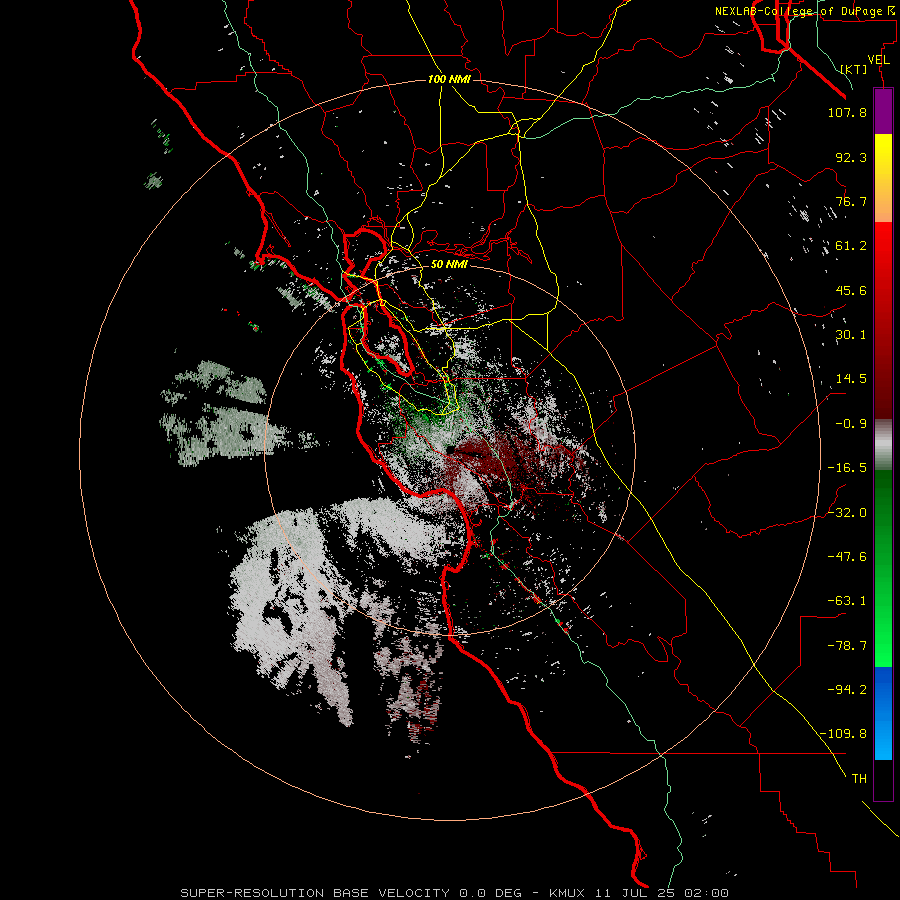Click the -47.6 velocity scale value
900x900 pixels.
click(x=847, y=556)
